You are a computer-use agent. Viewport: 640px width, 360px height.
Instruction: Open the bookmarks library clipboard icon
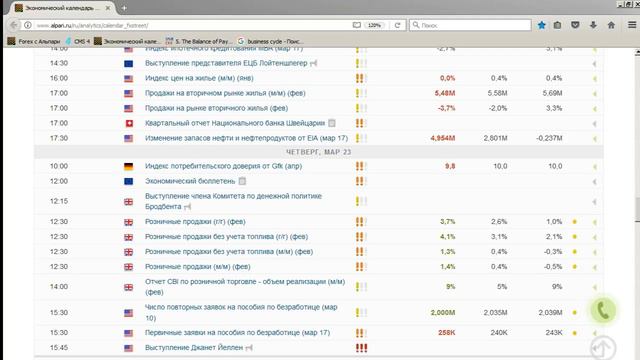coord(558,25)
